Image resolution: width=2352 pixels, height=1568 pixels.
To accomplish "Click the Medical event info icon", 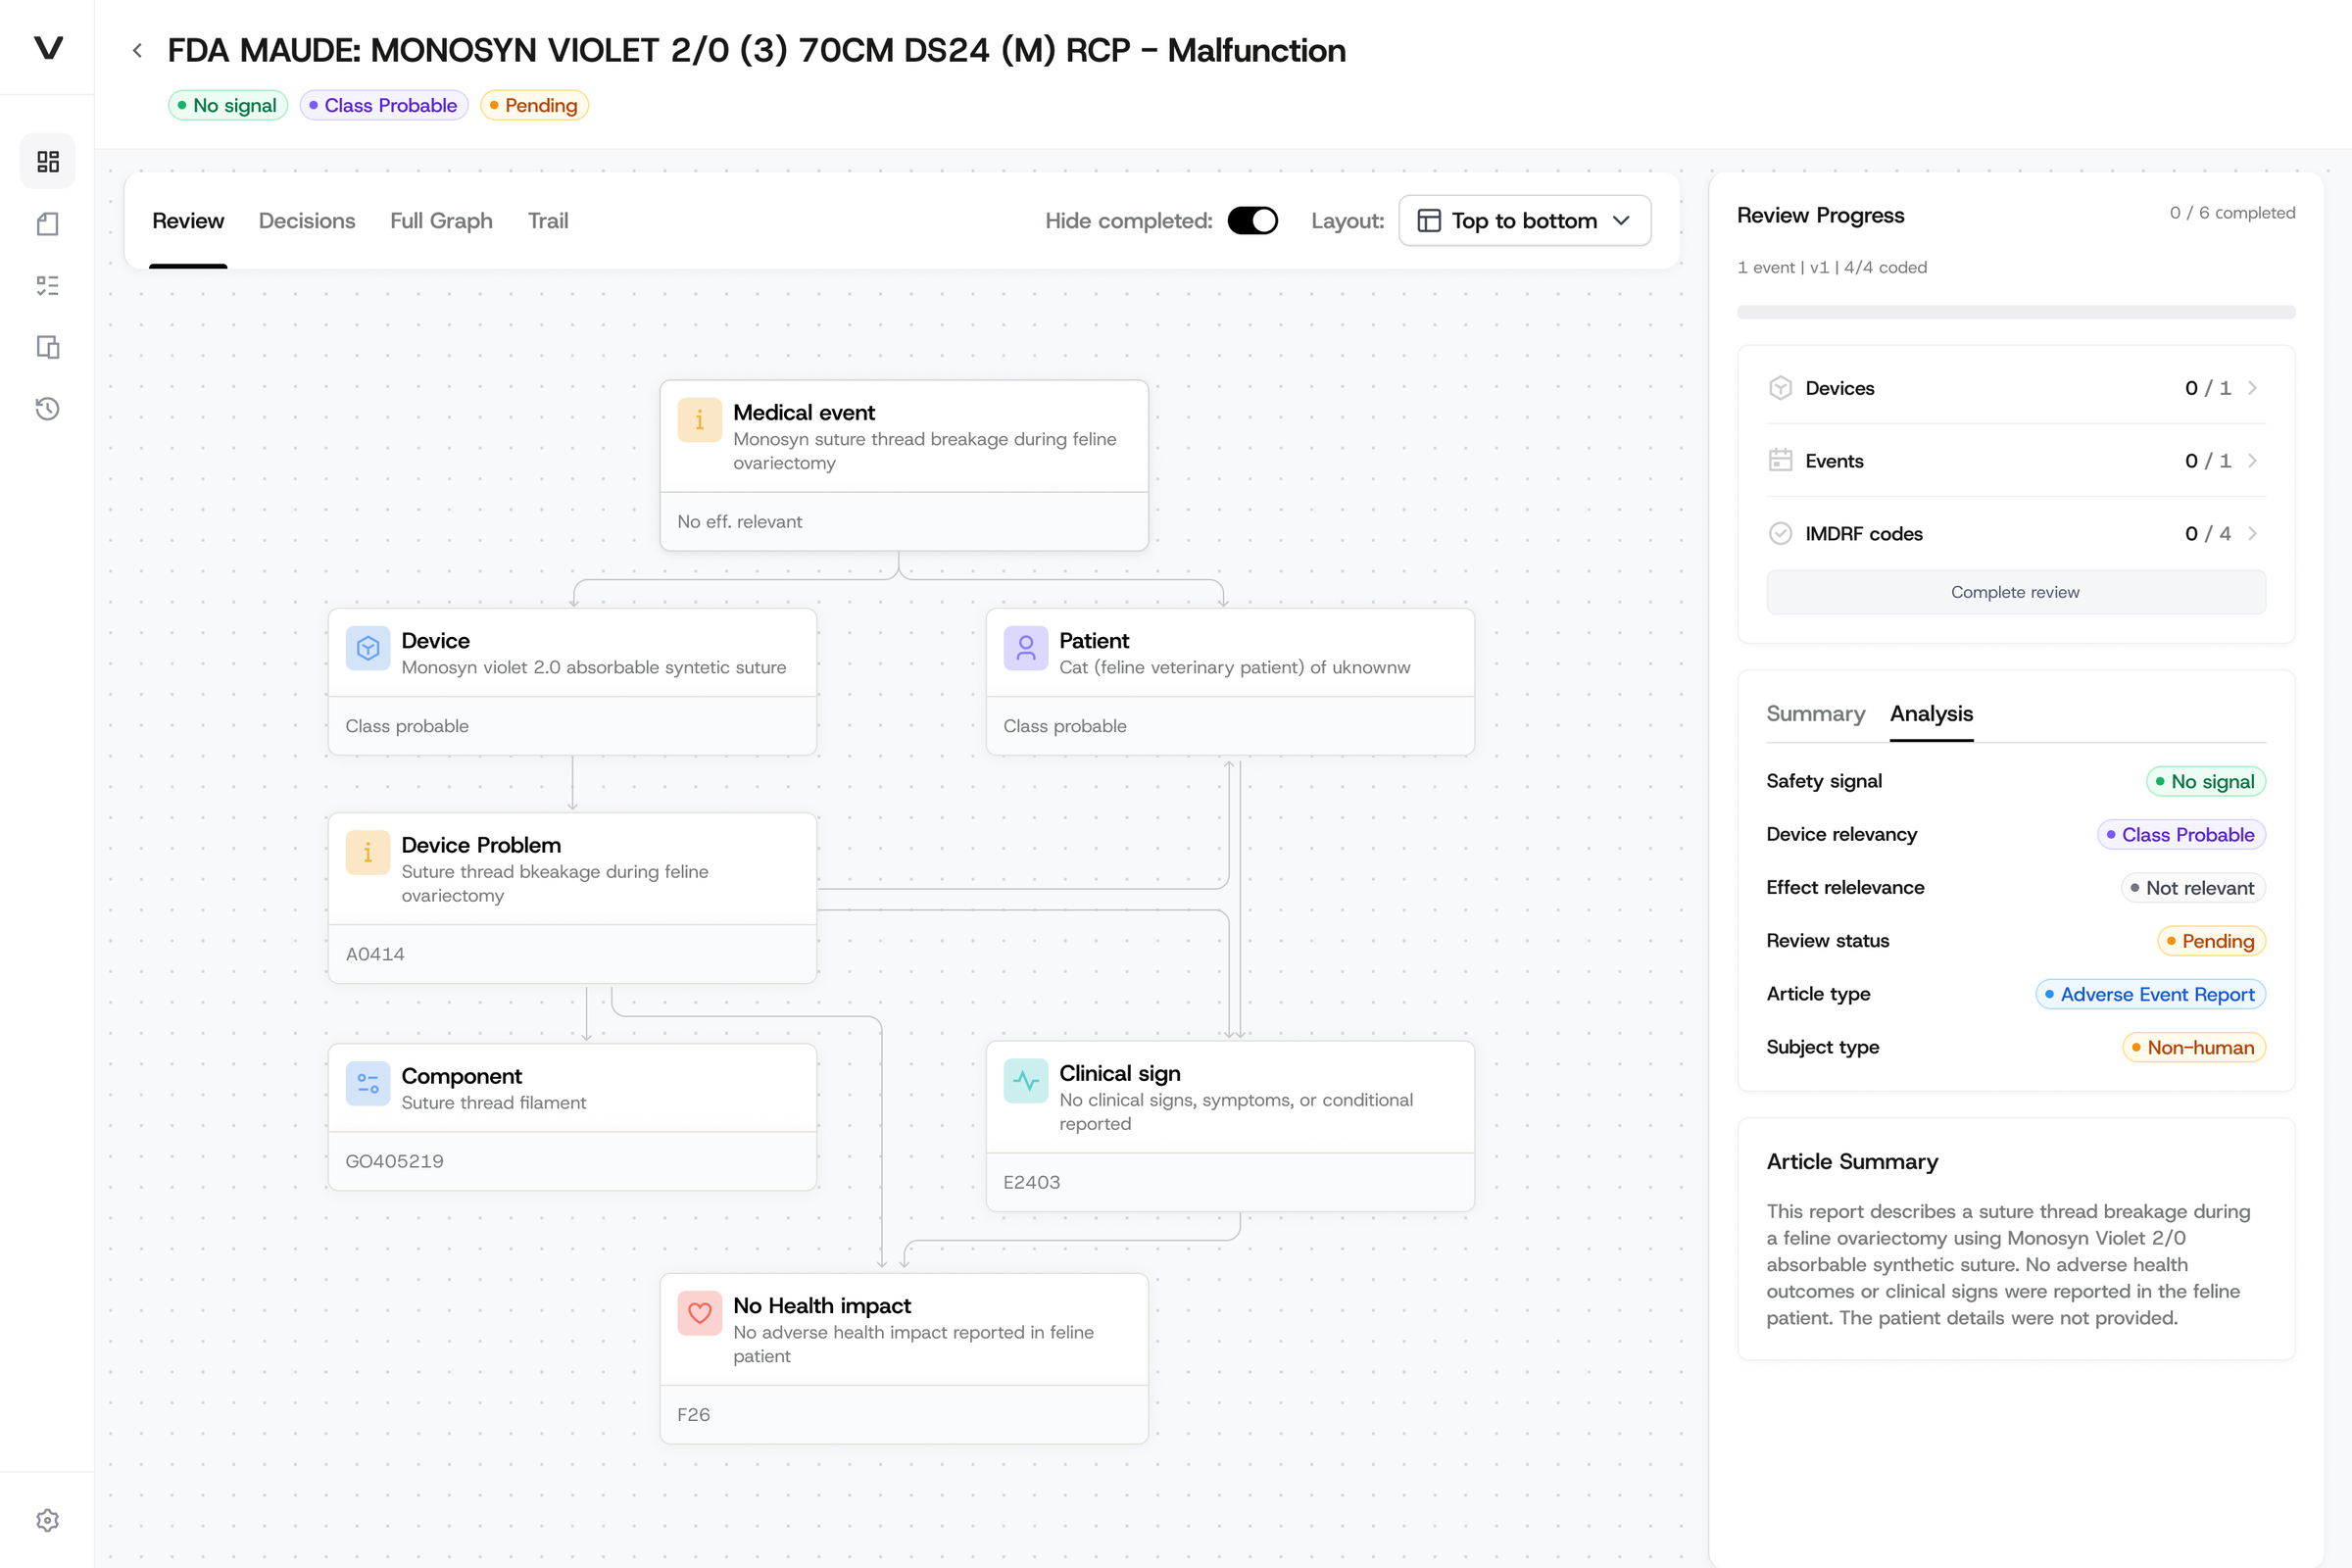I will pos(699,420).
